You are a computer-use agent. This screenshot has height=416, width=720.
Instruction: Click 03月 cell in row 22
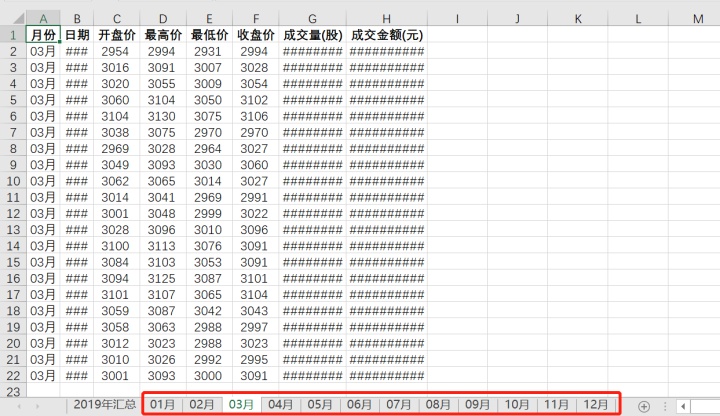click(x=43, y=376)
